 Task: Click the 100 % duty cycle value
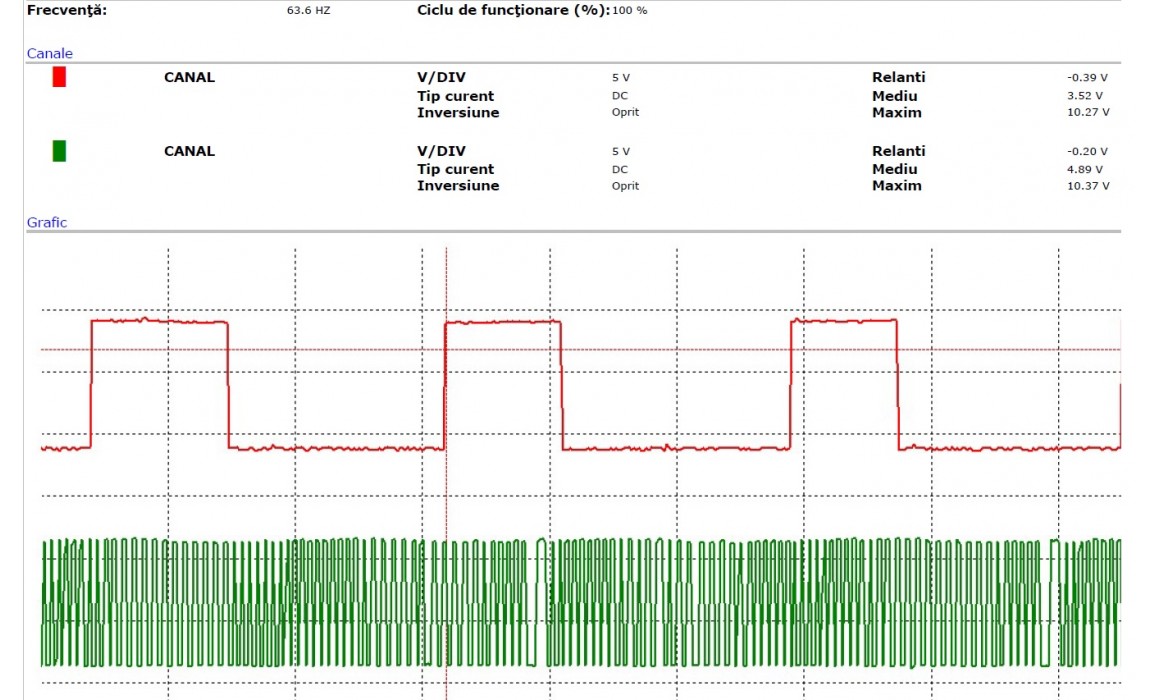[629, 11]
